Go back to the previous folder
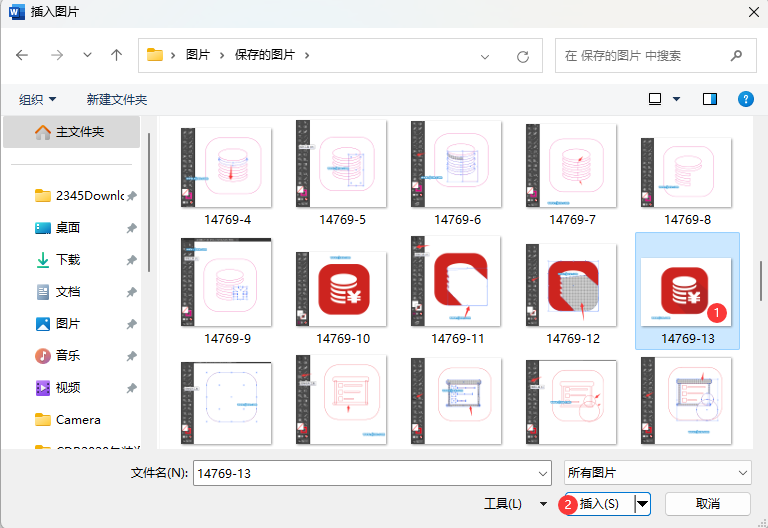 click(22, 55)
